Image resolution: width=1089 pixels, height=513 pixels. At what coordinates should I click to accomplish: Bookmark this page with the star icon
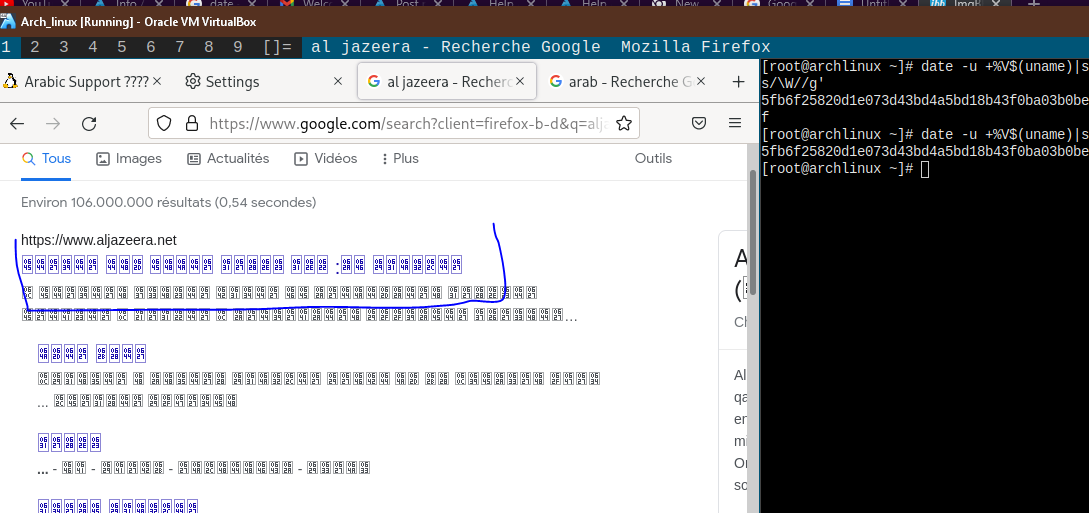pyautogui.click(x=624, y=124)
